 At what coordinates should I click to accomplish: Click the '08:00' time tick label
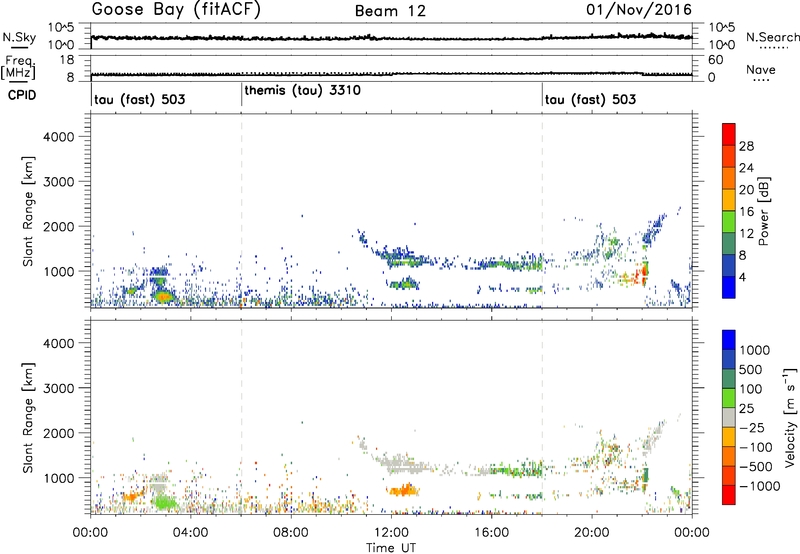point(291,533)
